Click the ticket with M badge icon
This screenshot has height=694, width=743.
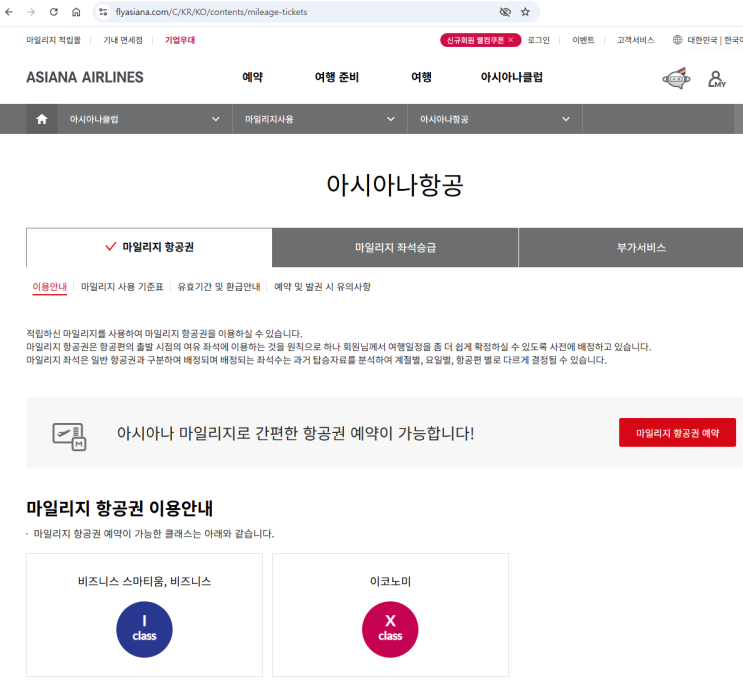69,436
